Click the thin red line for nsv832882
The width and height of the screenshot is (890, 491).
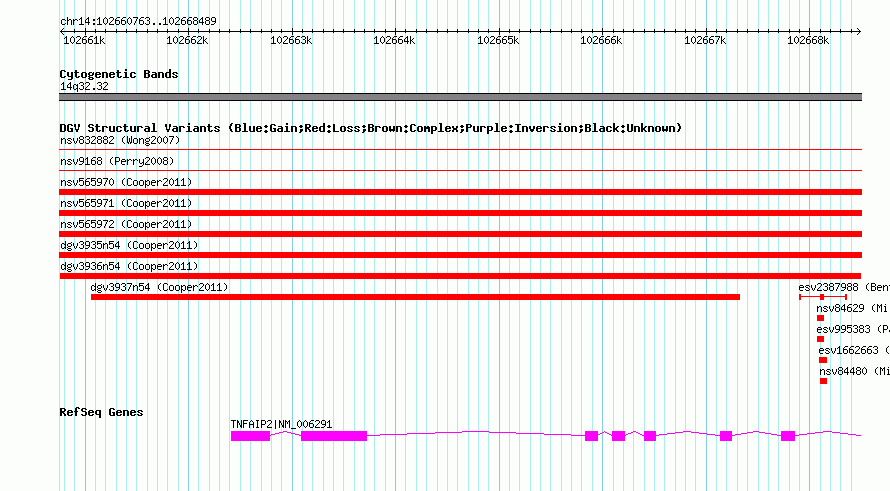point(460,150)
